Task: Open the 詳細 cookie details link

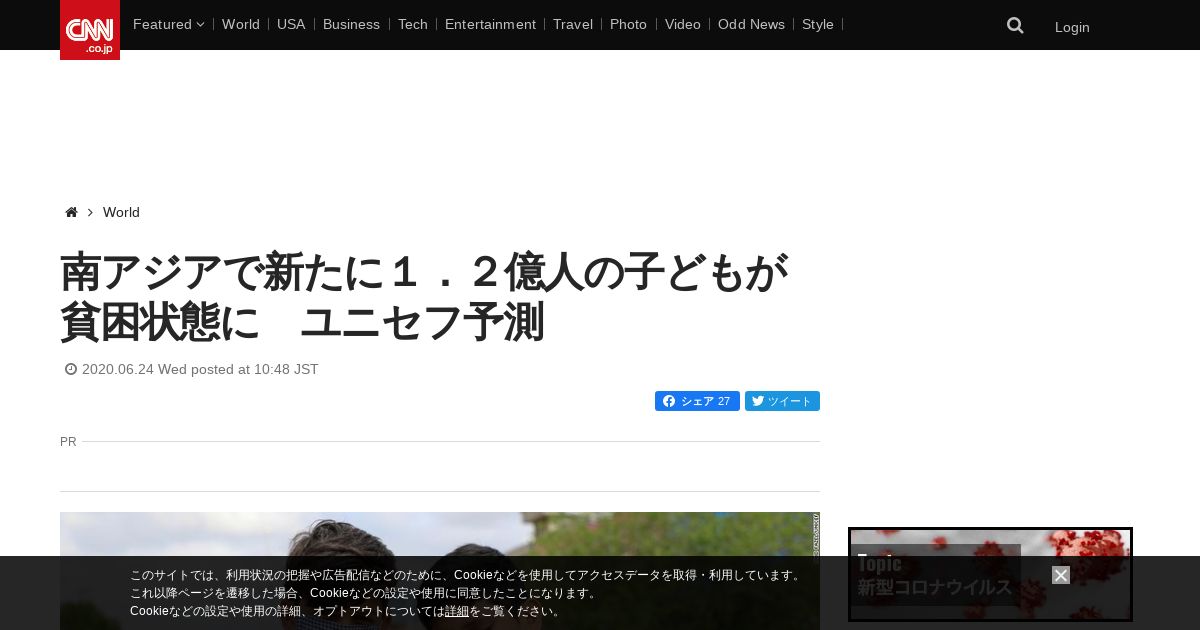Action: point(457,611)
